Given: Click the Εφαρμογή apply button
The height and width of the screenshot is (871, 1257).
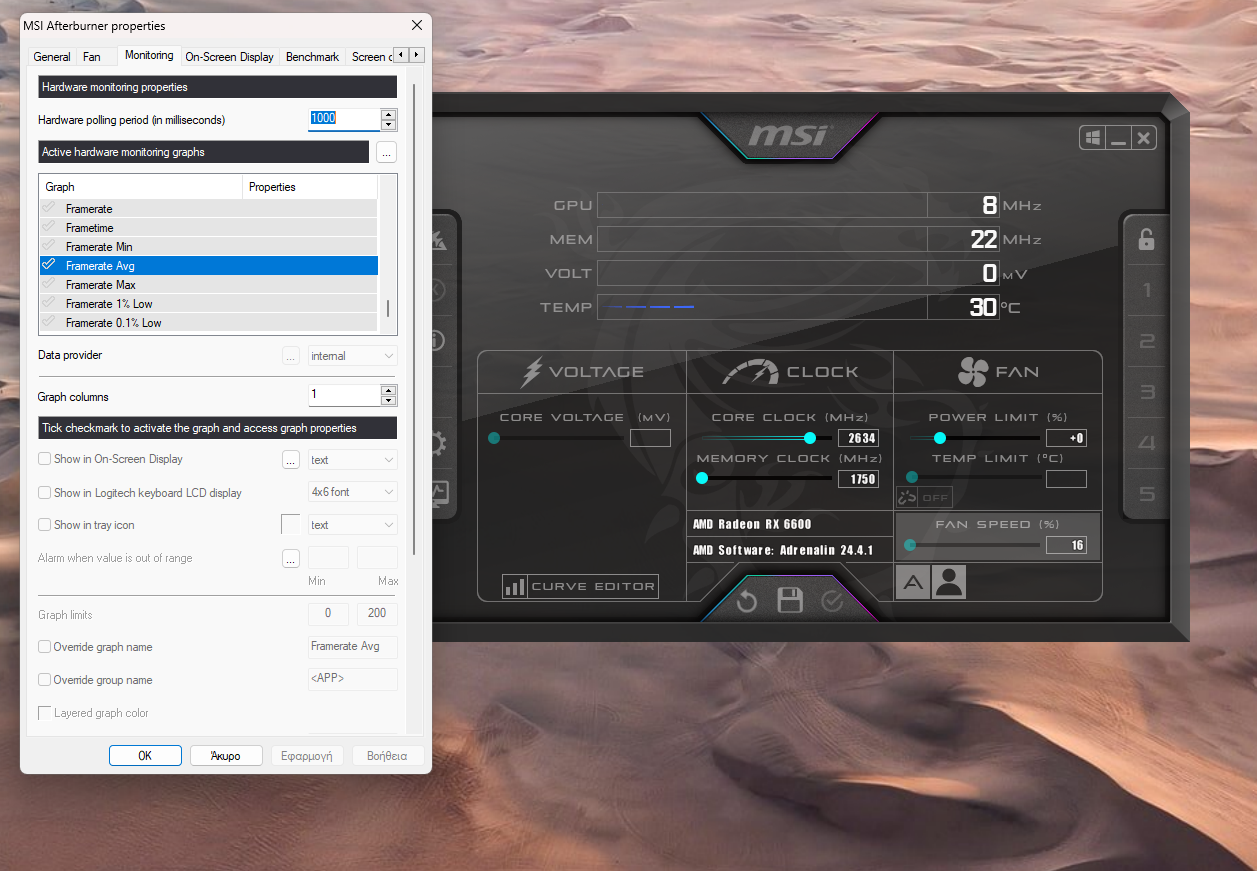Looking at the screenshot, I should pos(307,756).
